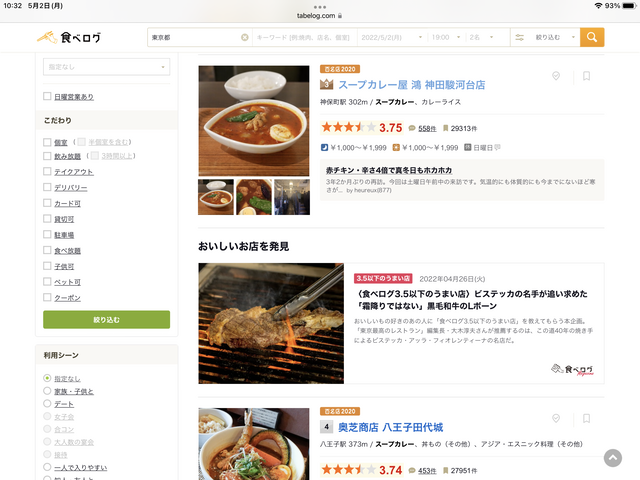The height and width of the screenshot is (480, 640).
Task: Open the filter sliders icon
Action: pos(519,37)
